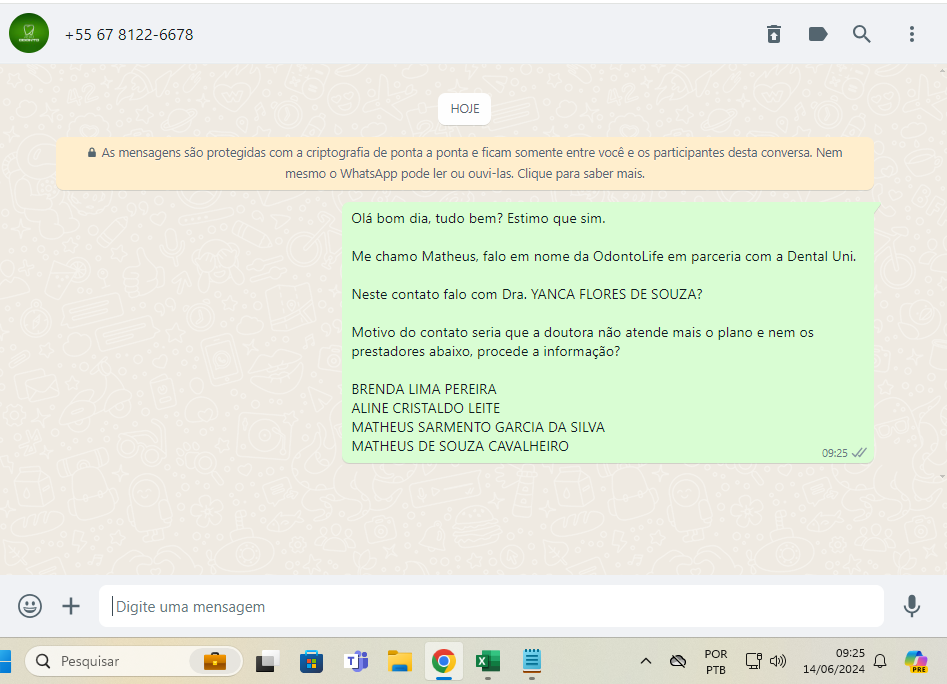Switch to Excel on the taskbar

tap(487, 662)
